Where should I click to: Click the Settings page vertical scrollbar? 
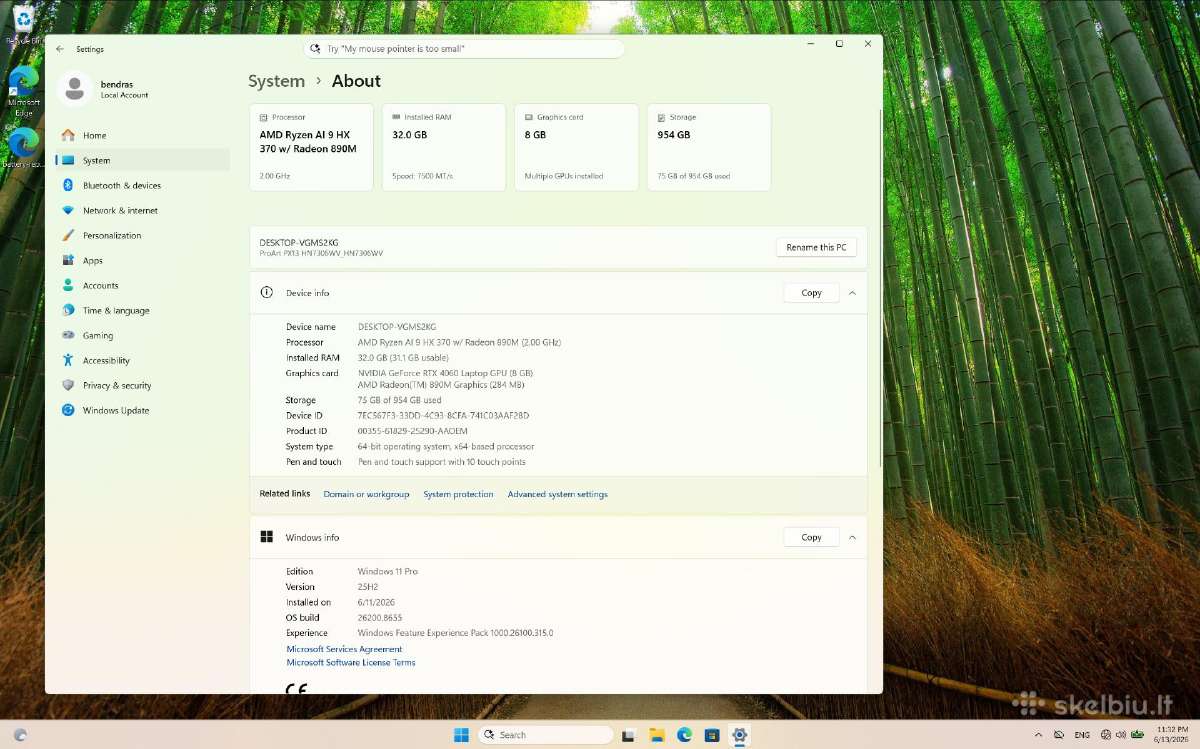(x=879, y=290)
